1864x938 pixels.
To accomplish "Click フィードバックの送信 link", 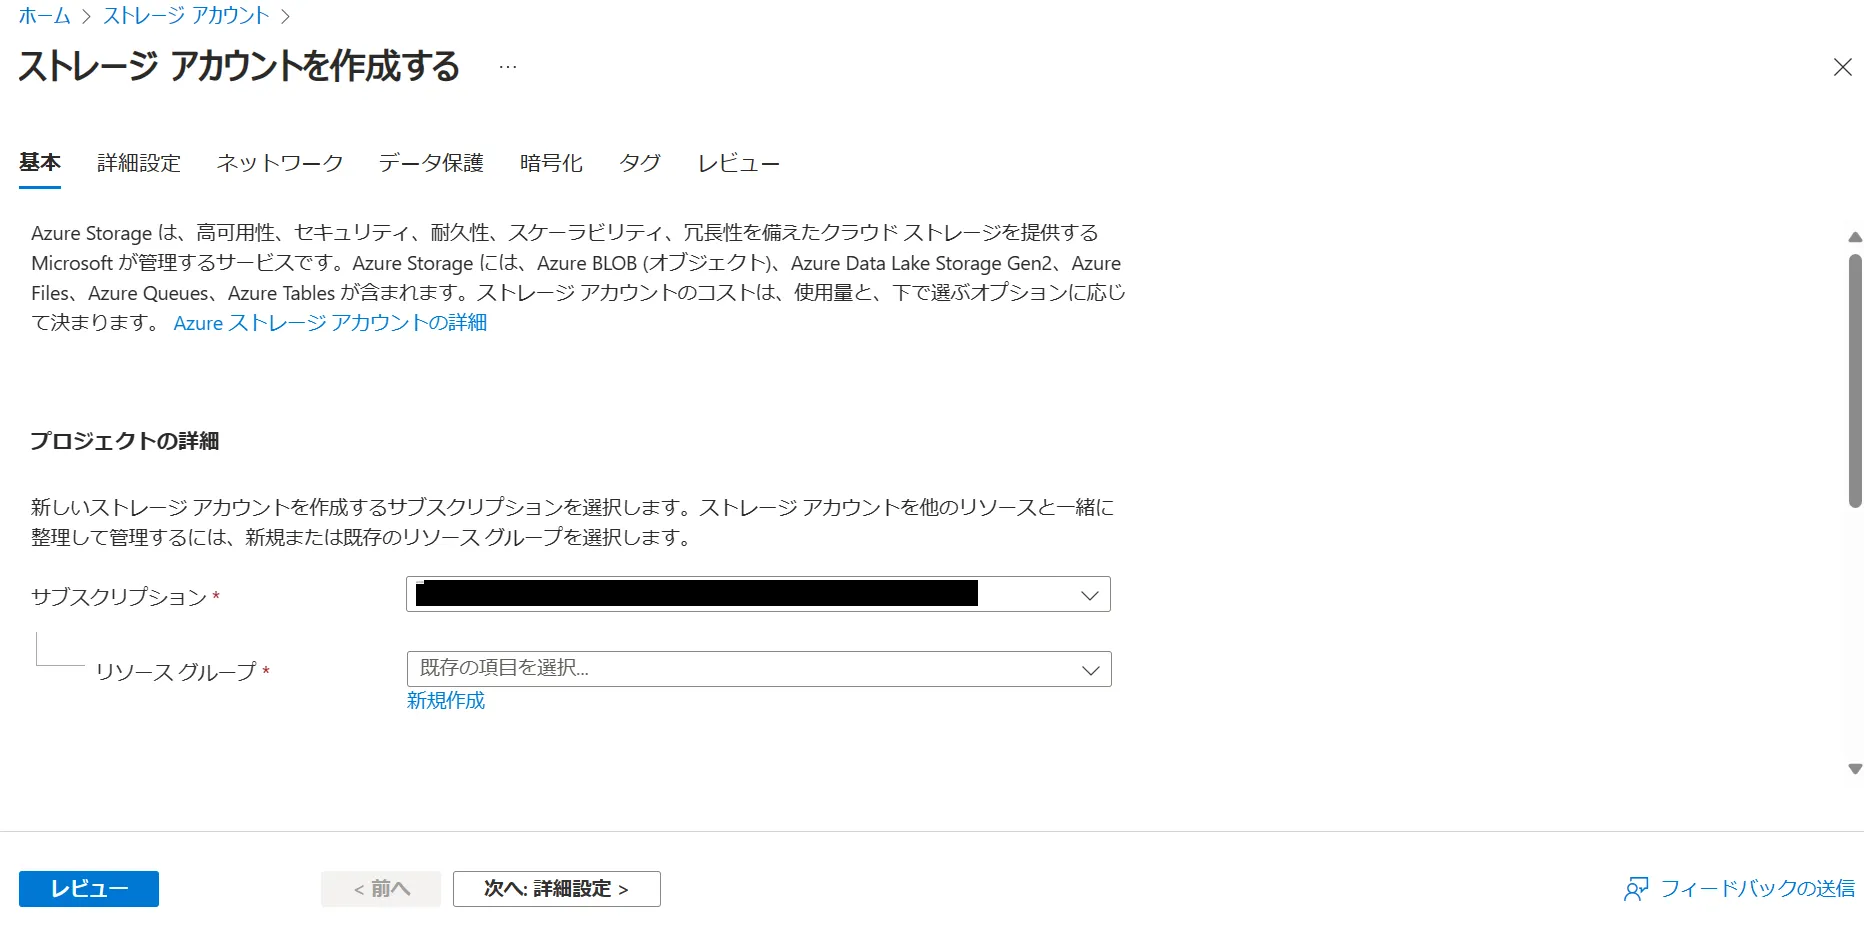I will [1757, 889].
